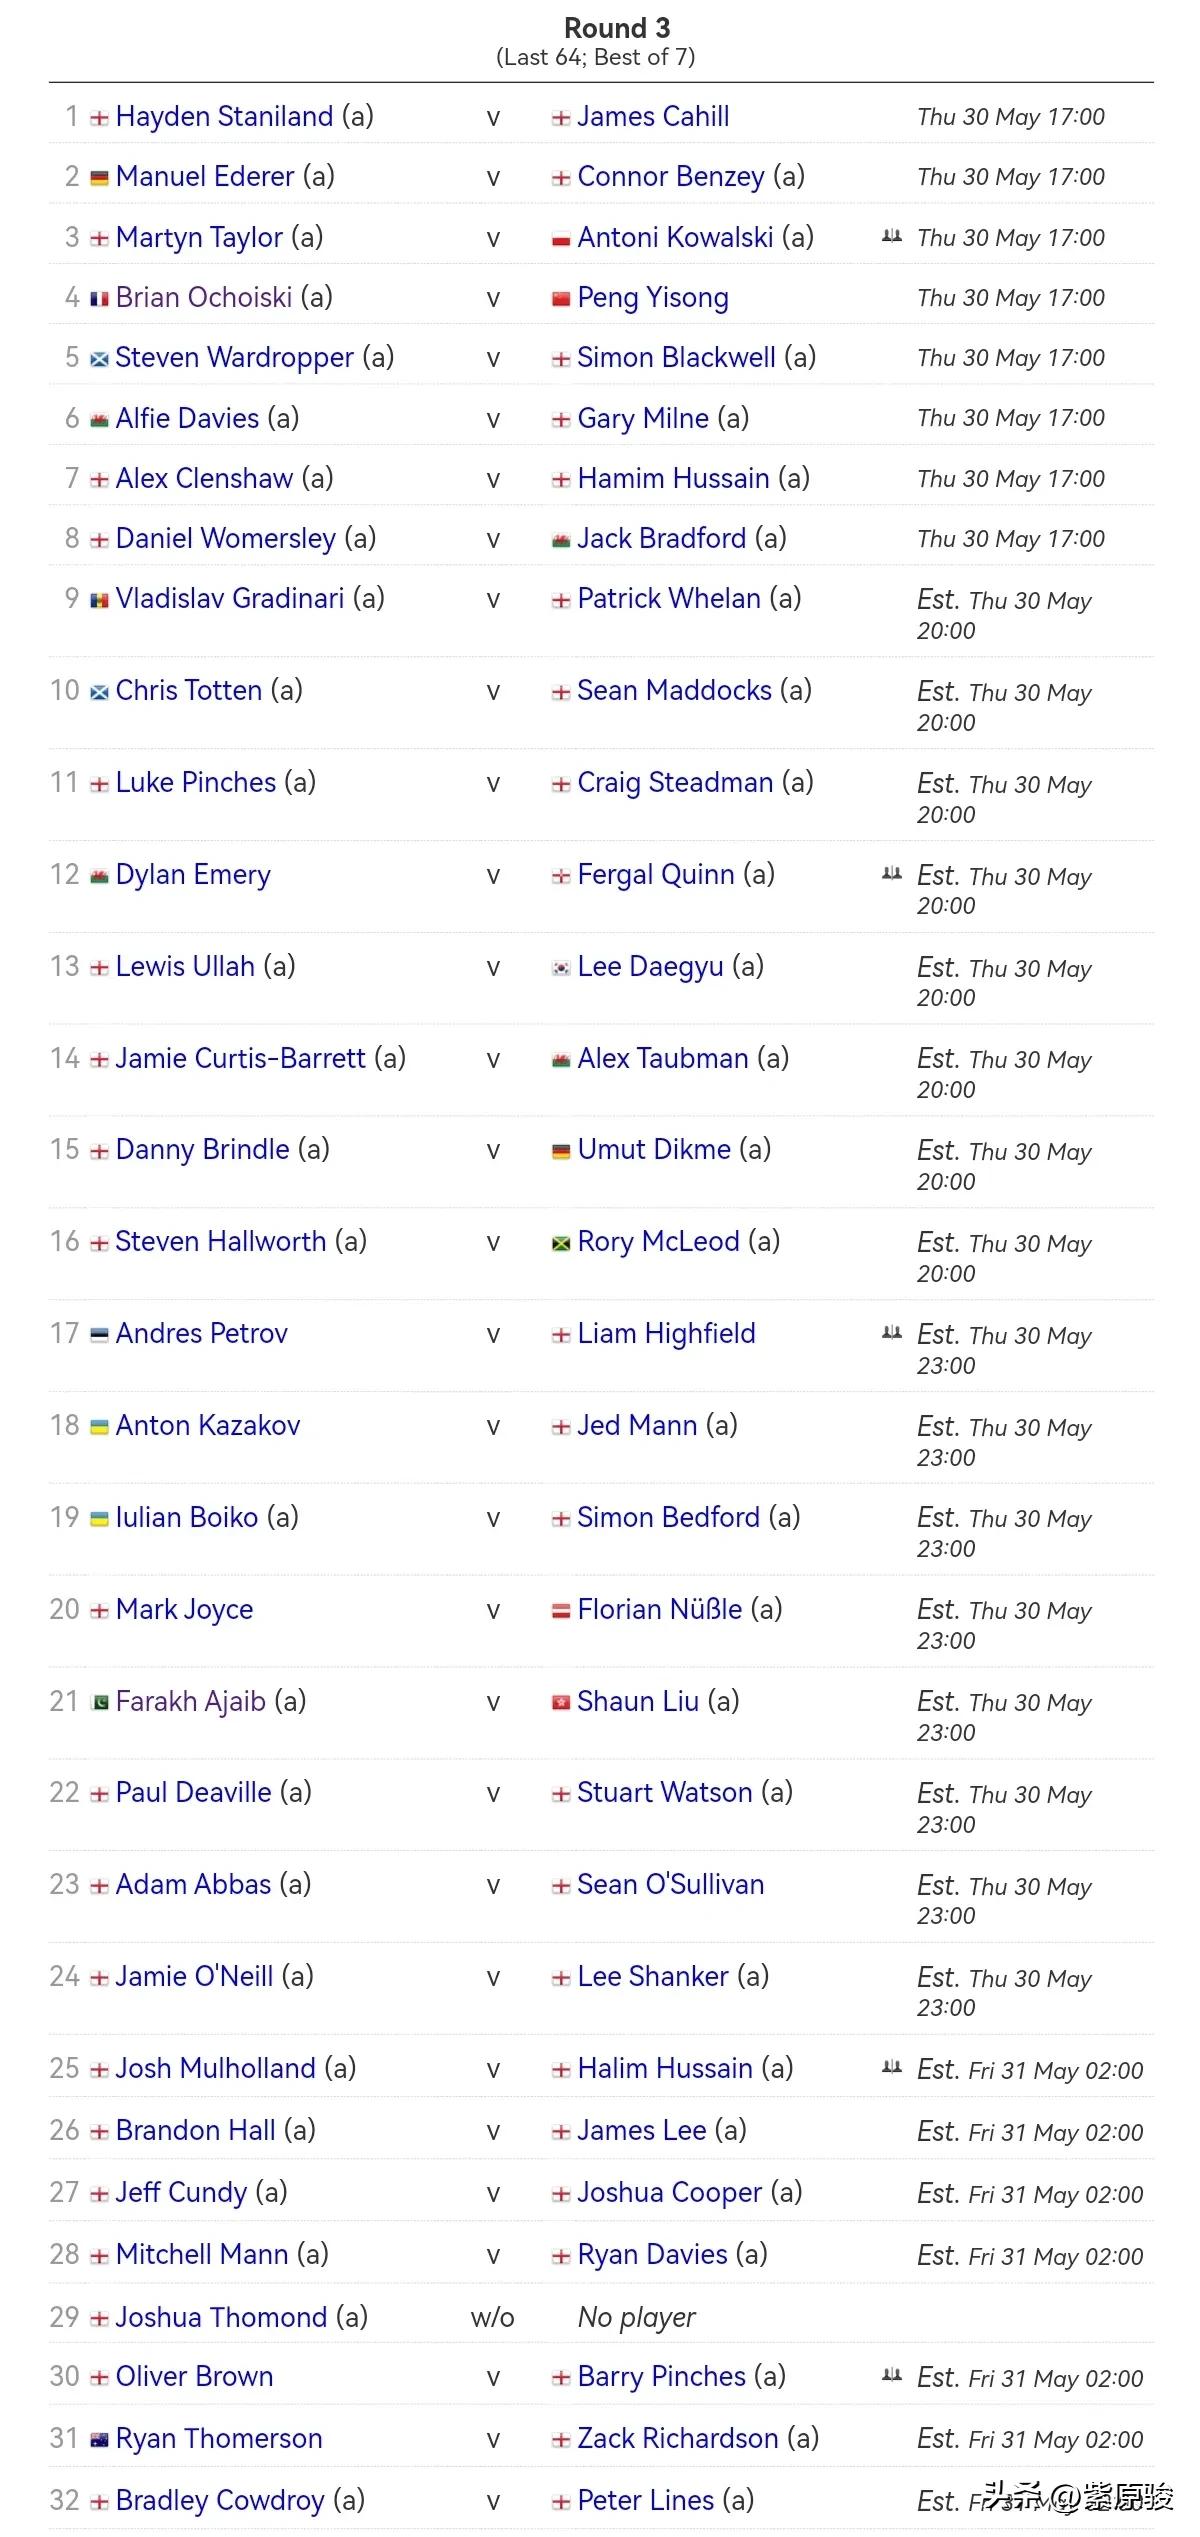Click the Pakistan flag next to Farakh Ajaib
The height and width of the screenshot is (2537, 1200).
pyautogui.click(x=99, y=1703)
